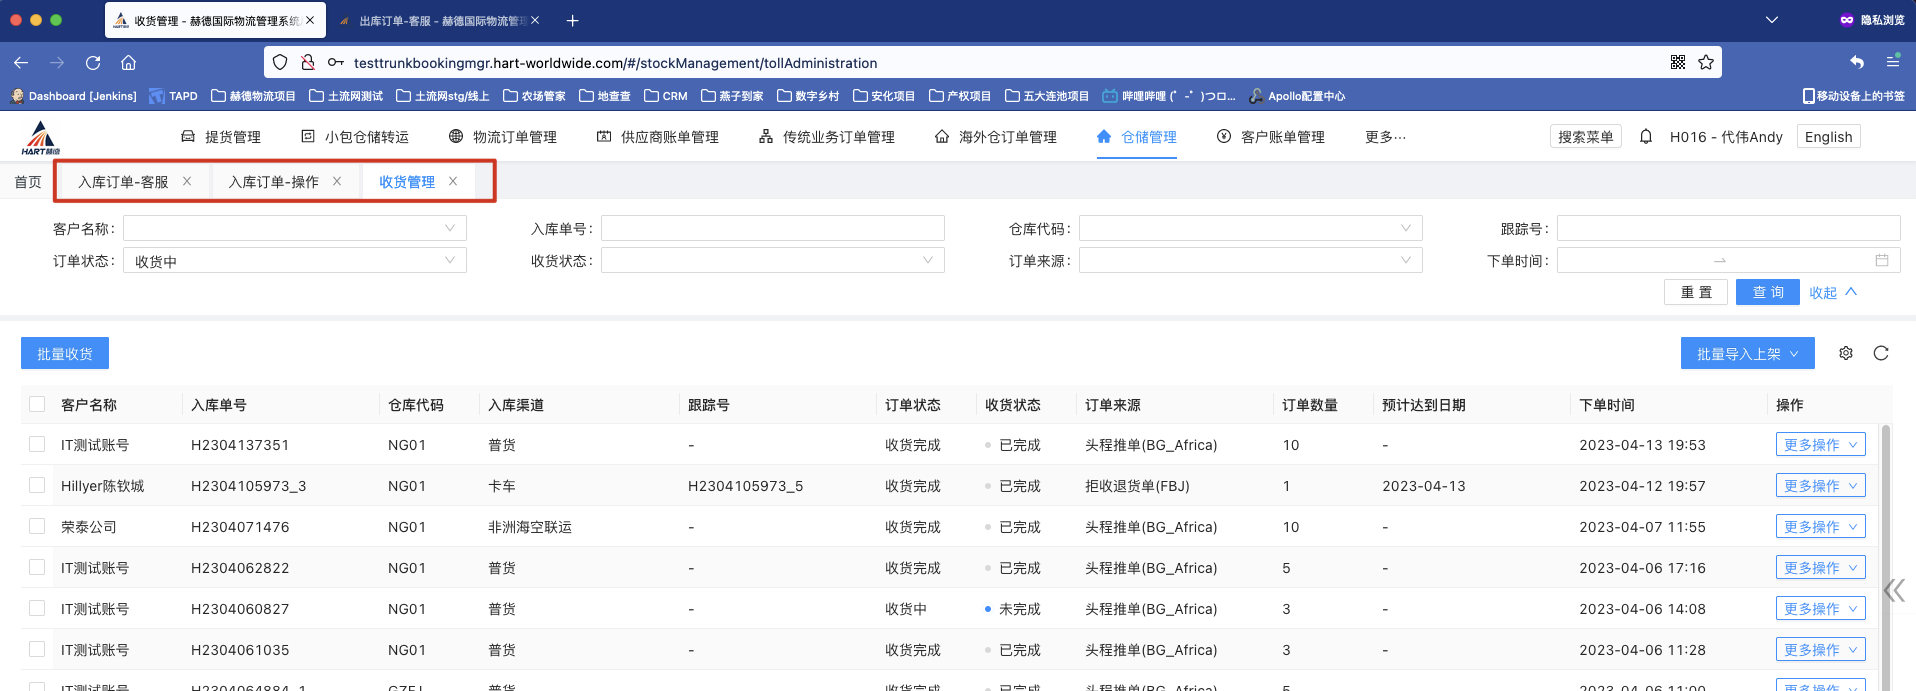
Task: Toggle the select-all checkbox in table header
Action: tap(37, 405)
